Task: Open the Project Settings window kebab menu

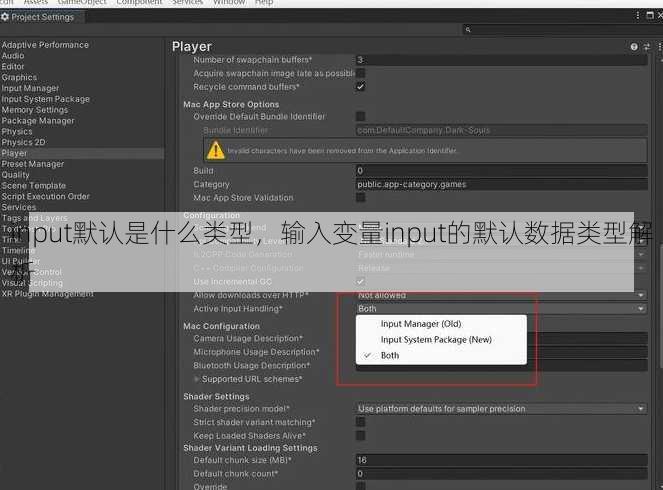Action: [x=637, y=16]
